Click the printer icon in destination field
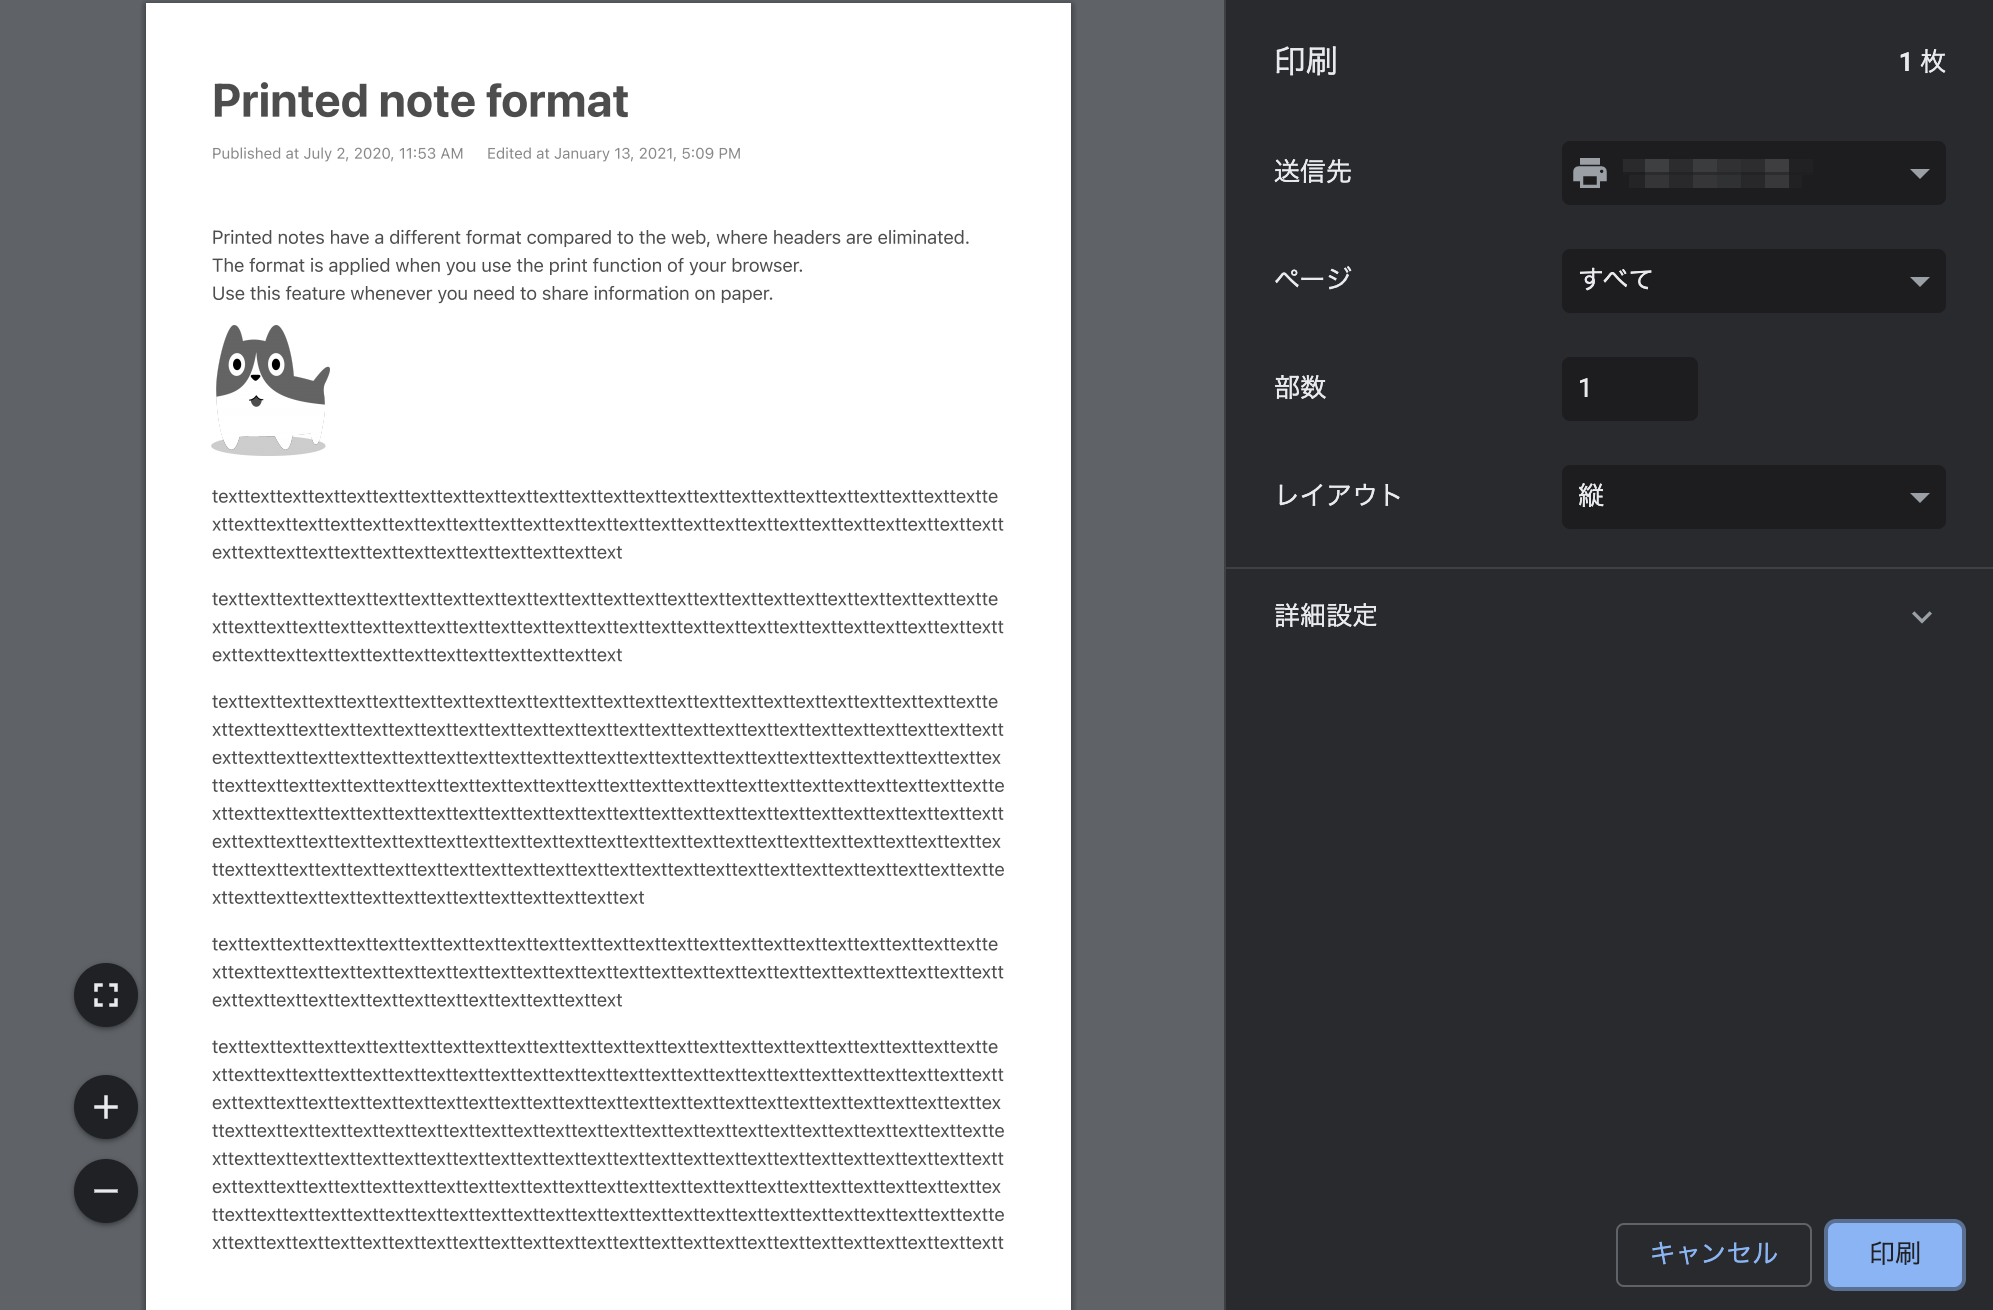Screen dimensions: 1993x1310 pos(1590,173)
